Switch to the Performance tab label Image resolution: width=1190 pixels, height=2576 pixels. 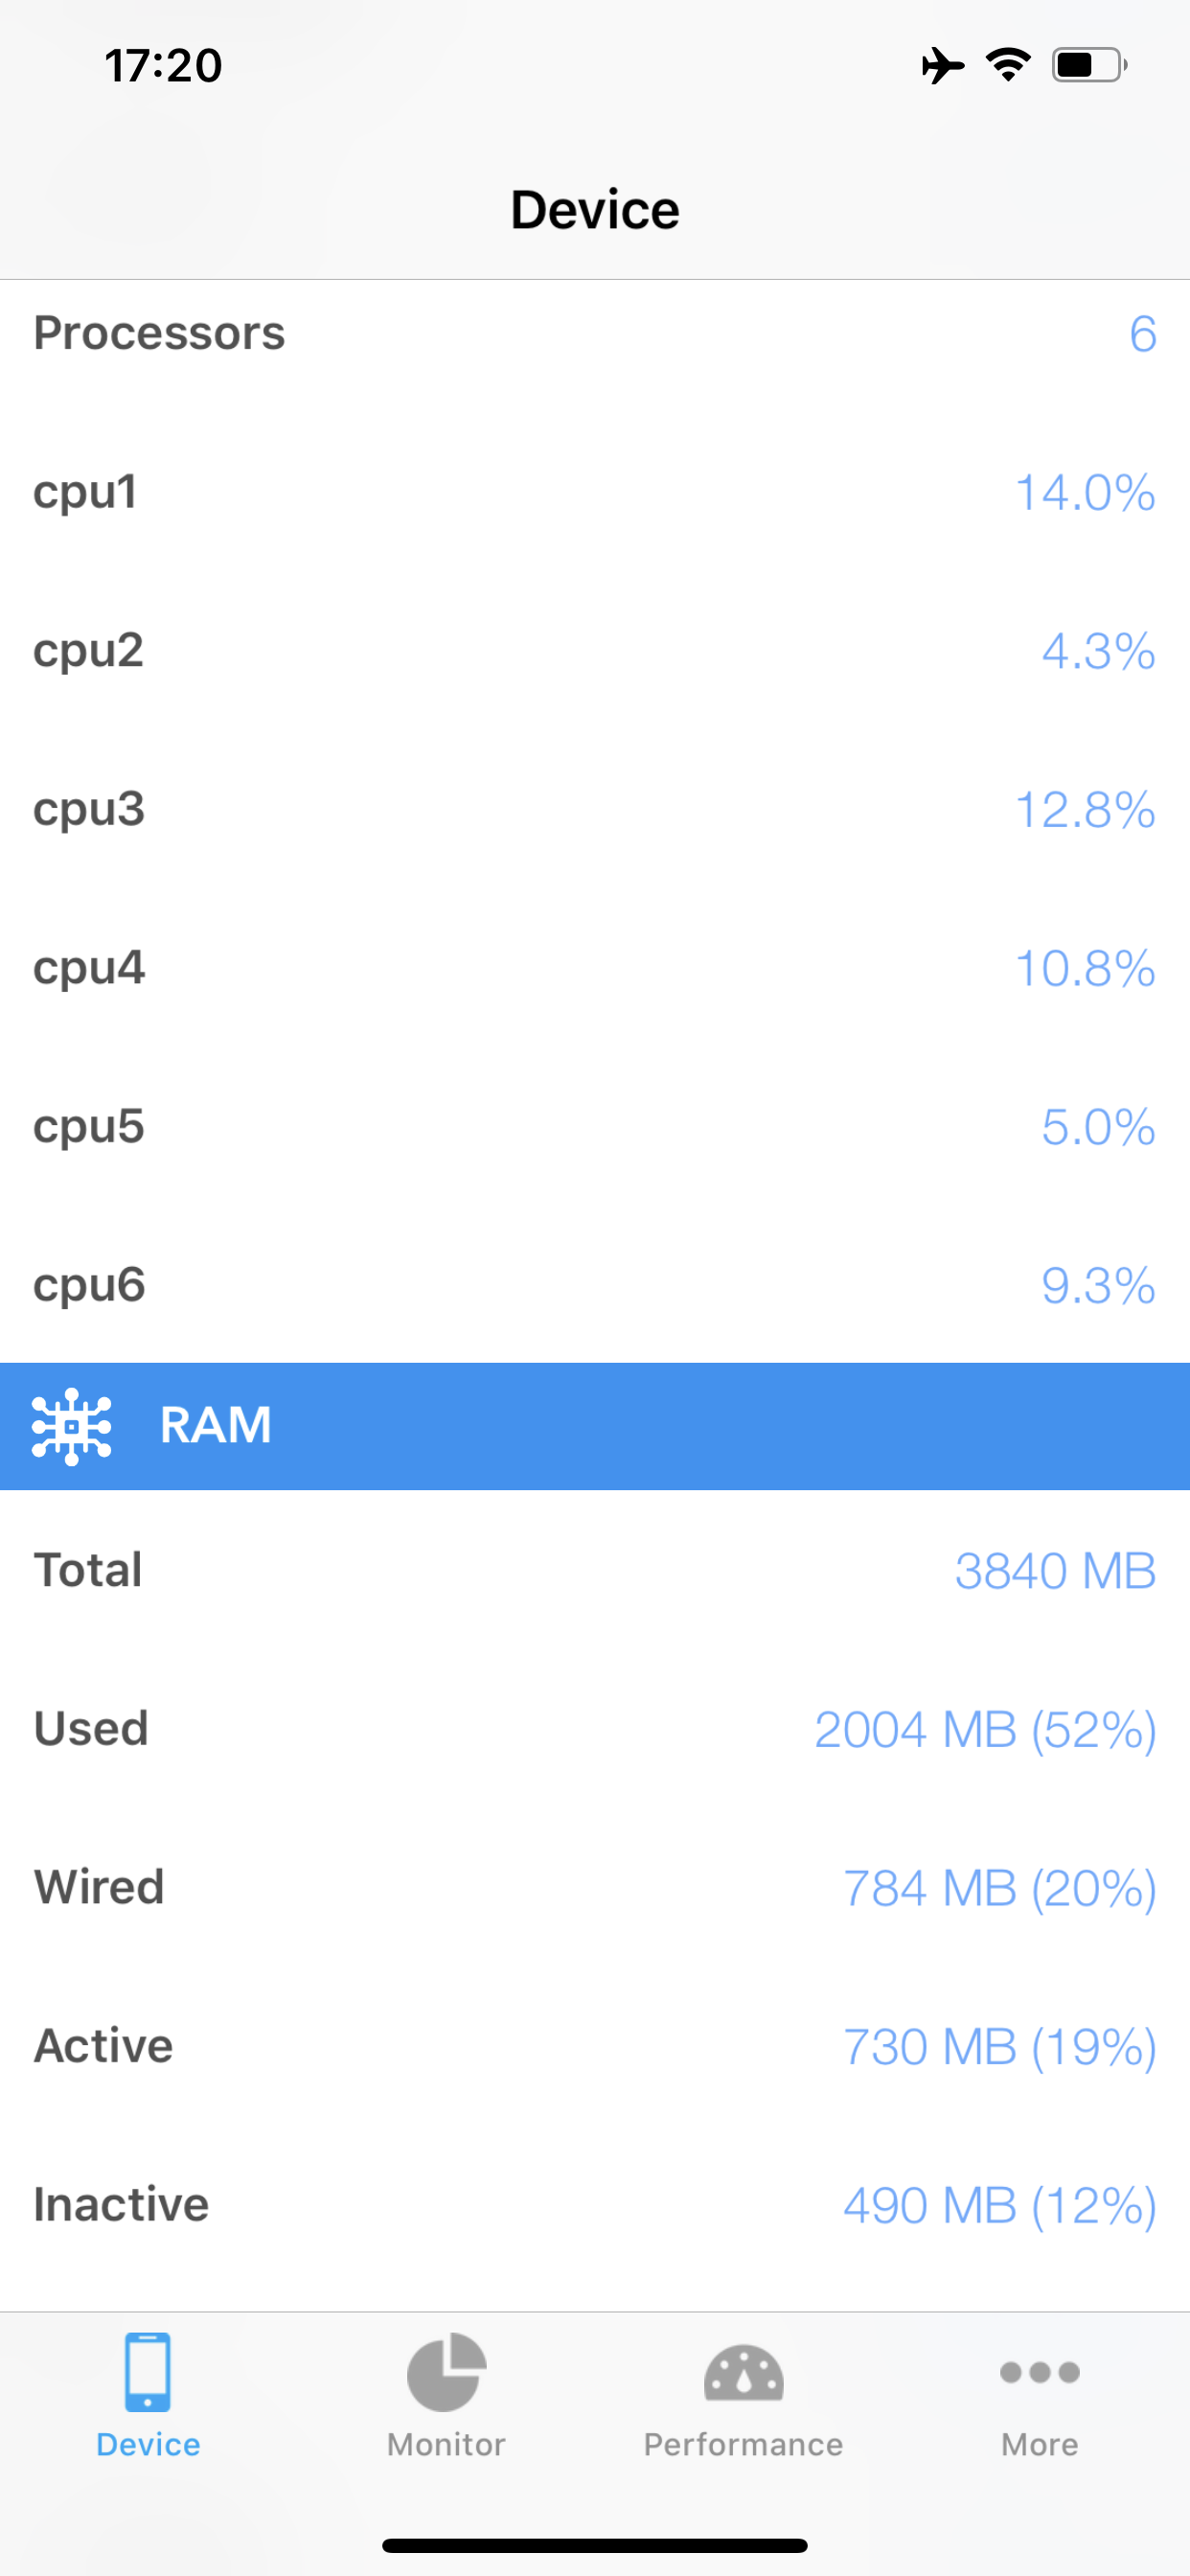[743, 2444]
